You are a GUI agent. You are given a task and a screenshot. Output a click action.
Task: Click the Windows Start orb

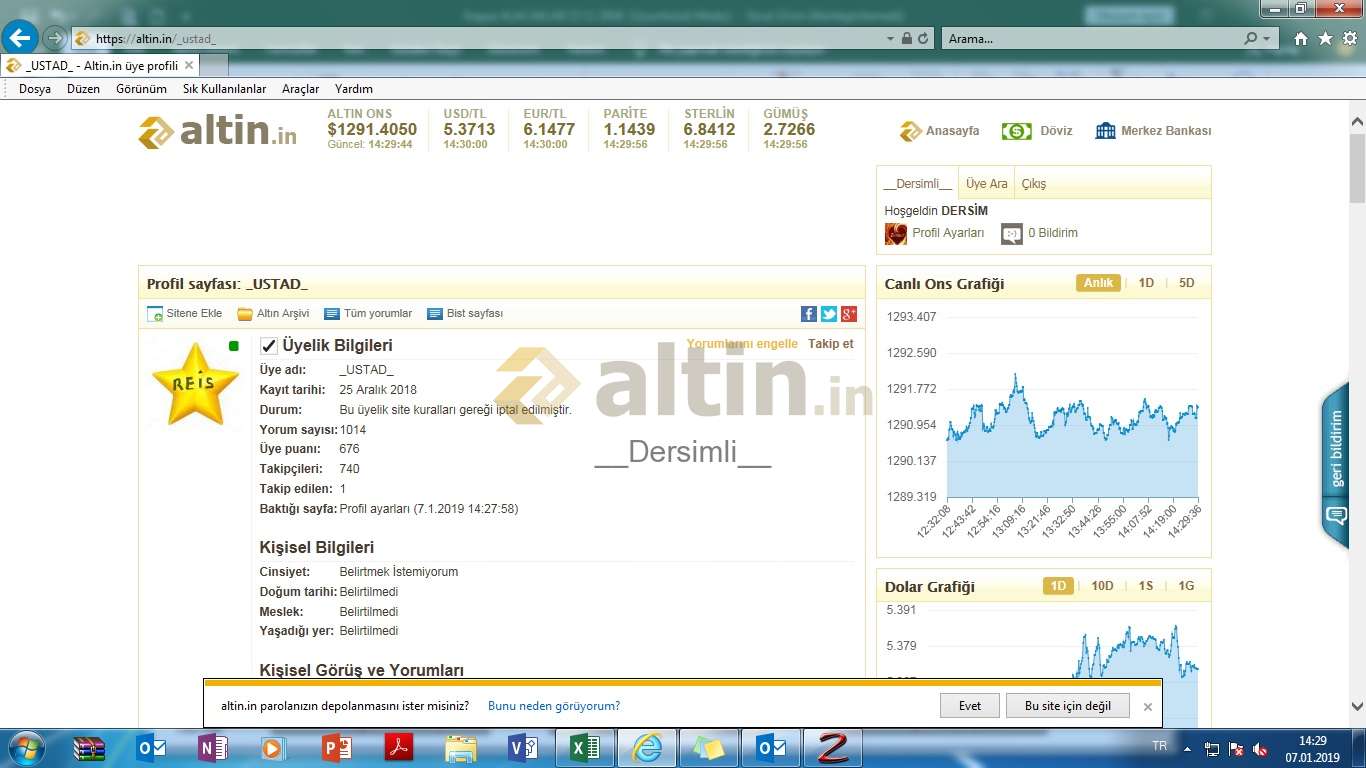coord(25,748)
